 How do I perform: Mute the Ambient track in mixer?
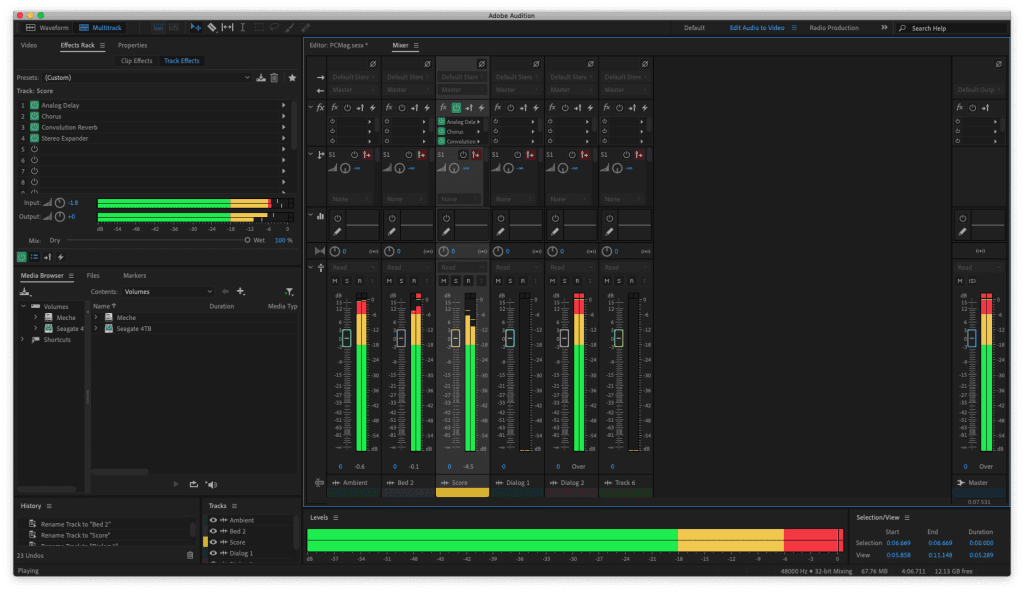335,281
